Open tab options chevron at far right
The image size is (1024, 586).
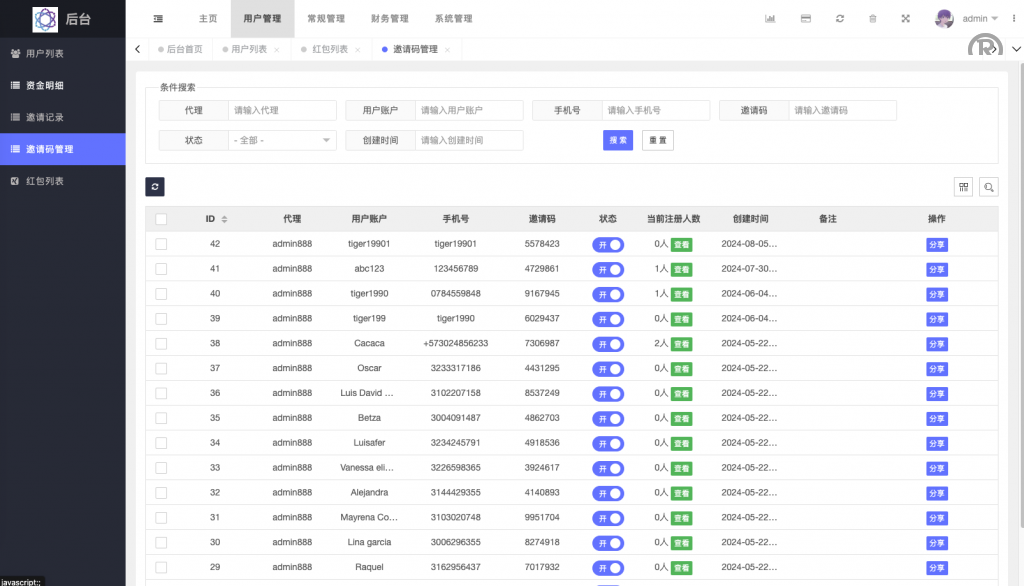(1015, 49)
